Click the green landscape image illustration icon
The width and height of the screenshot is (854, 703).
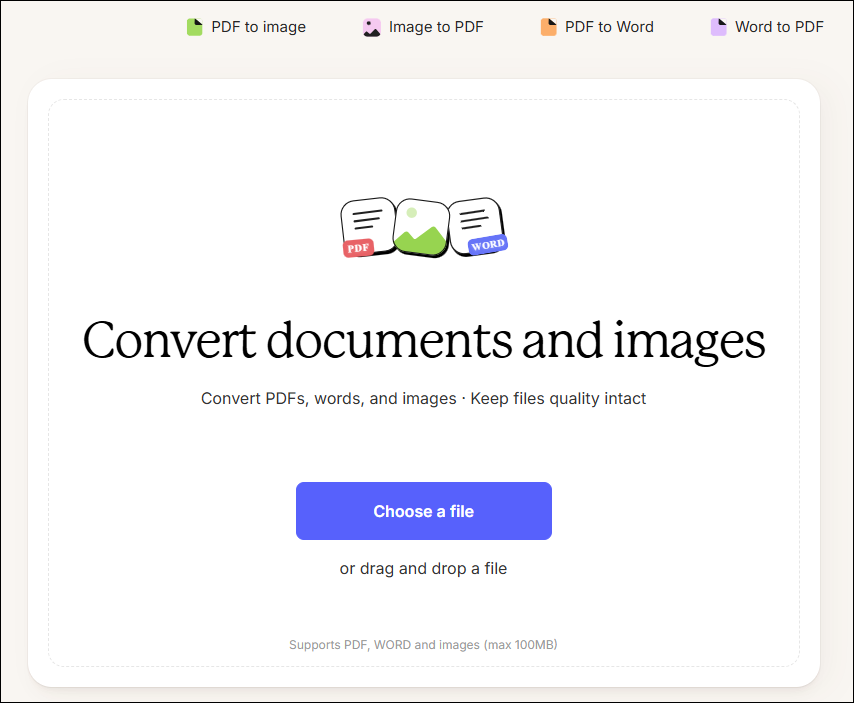point(422,228)
